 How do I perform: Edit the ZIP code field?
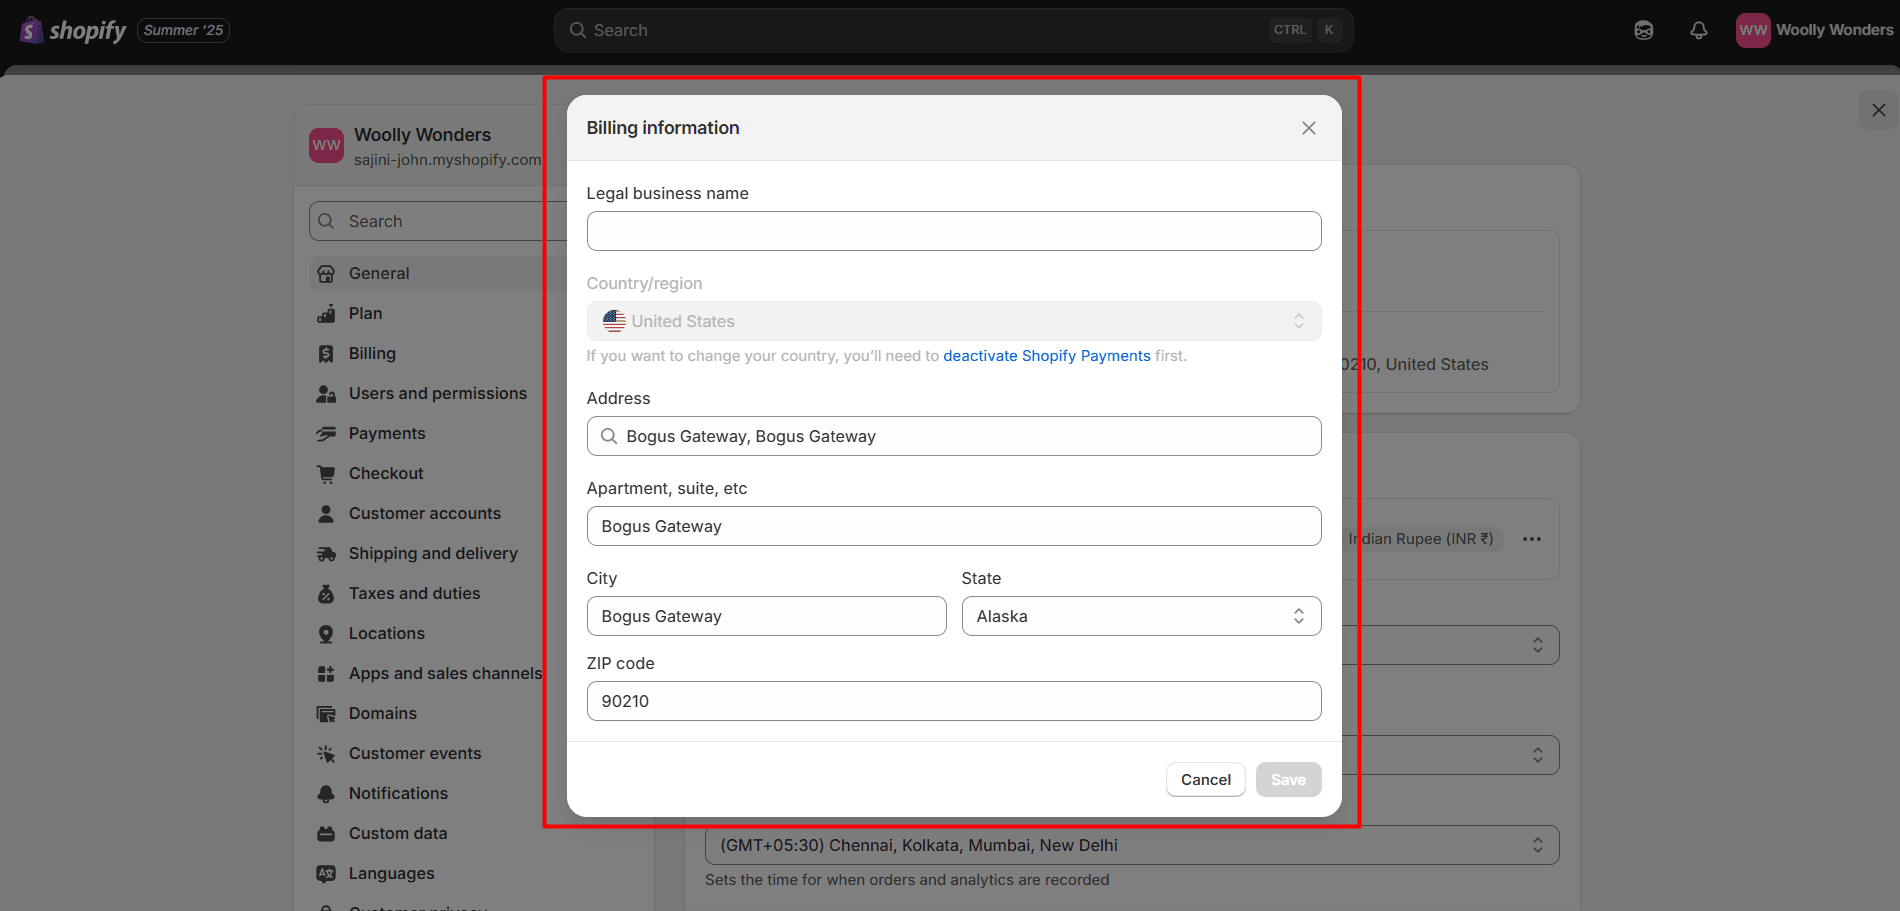pyautogui.click(x=954, y=701)
